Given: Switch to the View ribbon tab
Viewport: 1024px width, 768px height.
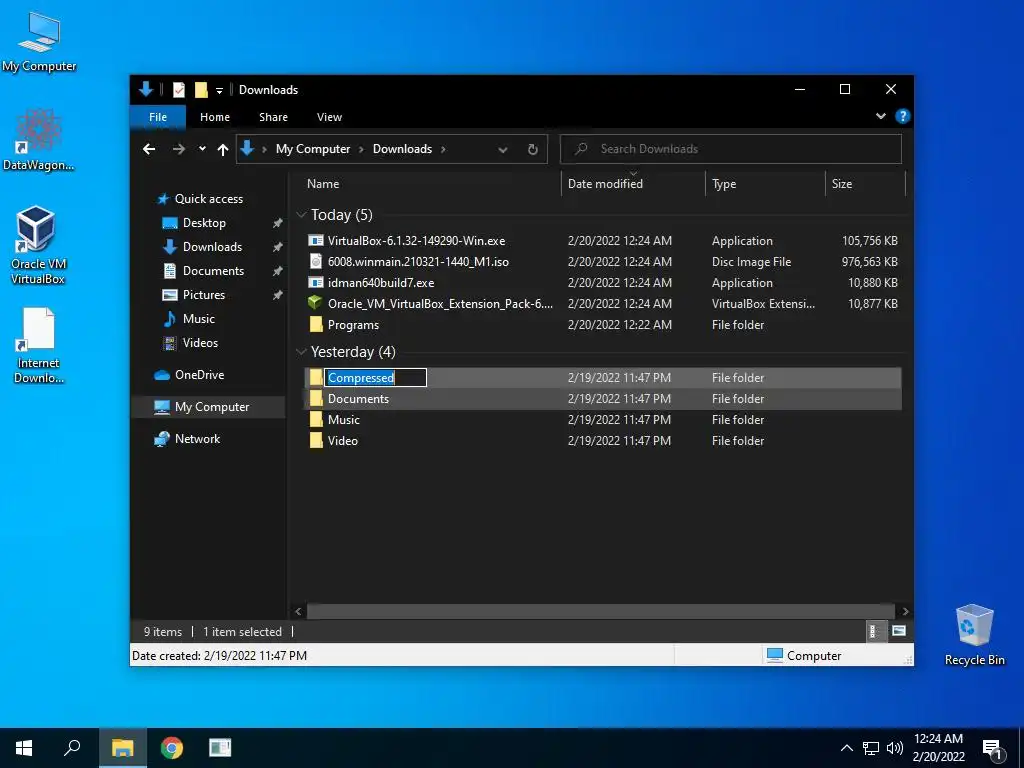Looking at the screenshot, I should pyautogui.click(x=329, y=117).
